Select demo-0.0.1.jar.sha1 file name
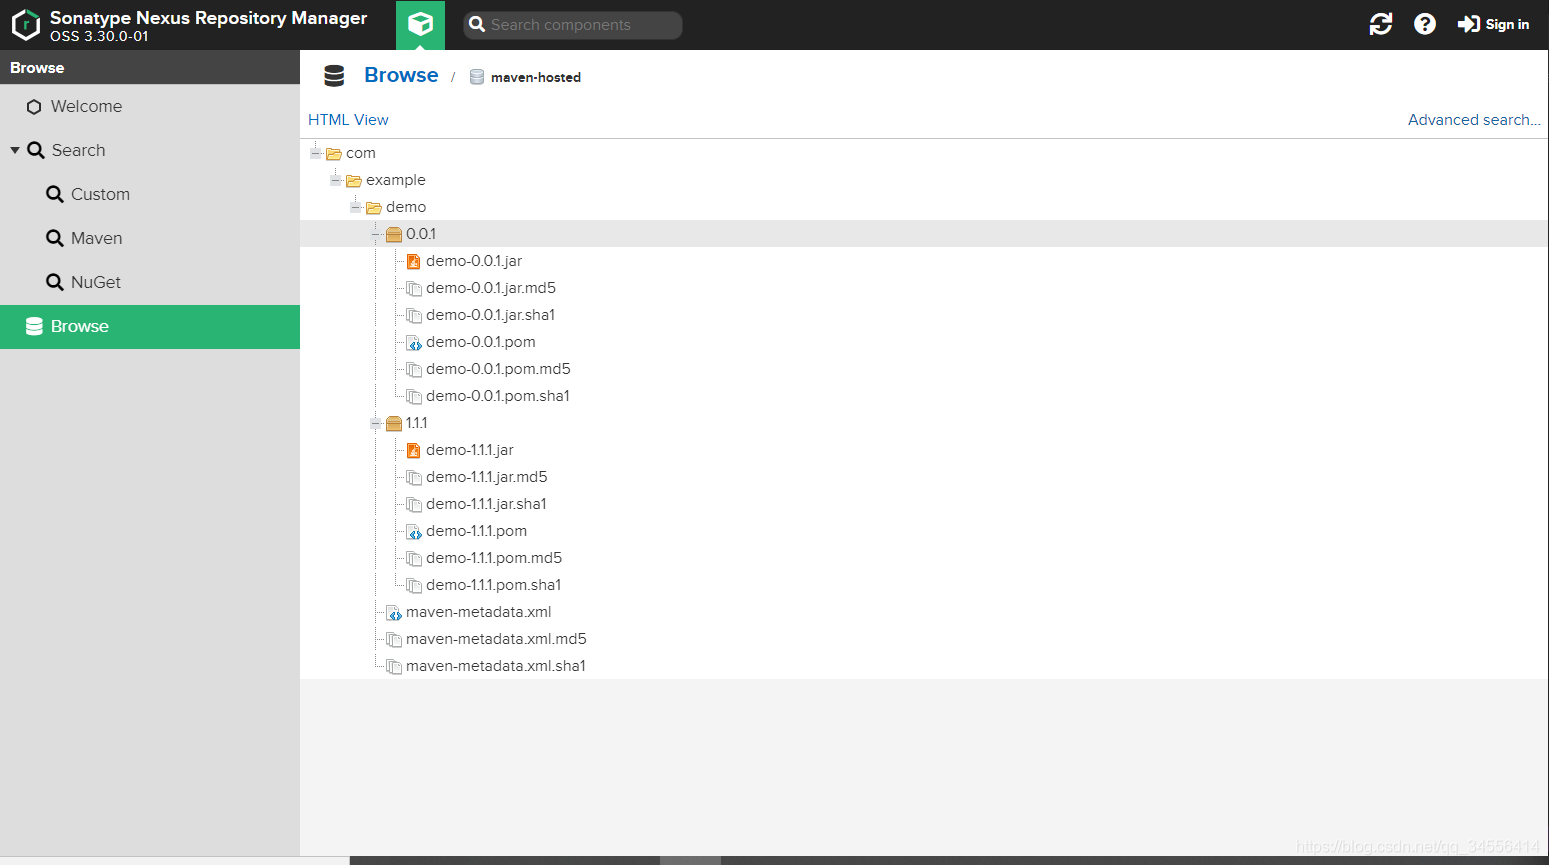 491,315
